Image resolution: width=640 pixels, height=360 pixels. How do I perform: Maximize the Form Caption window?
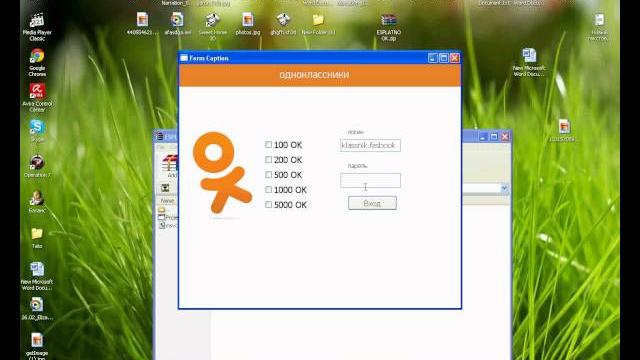point(444,58)
